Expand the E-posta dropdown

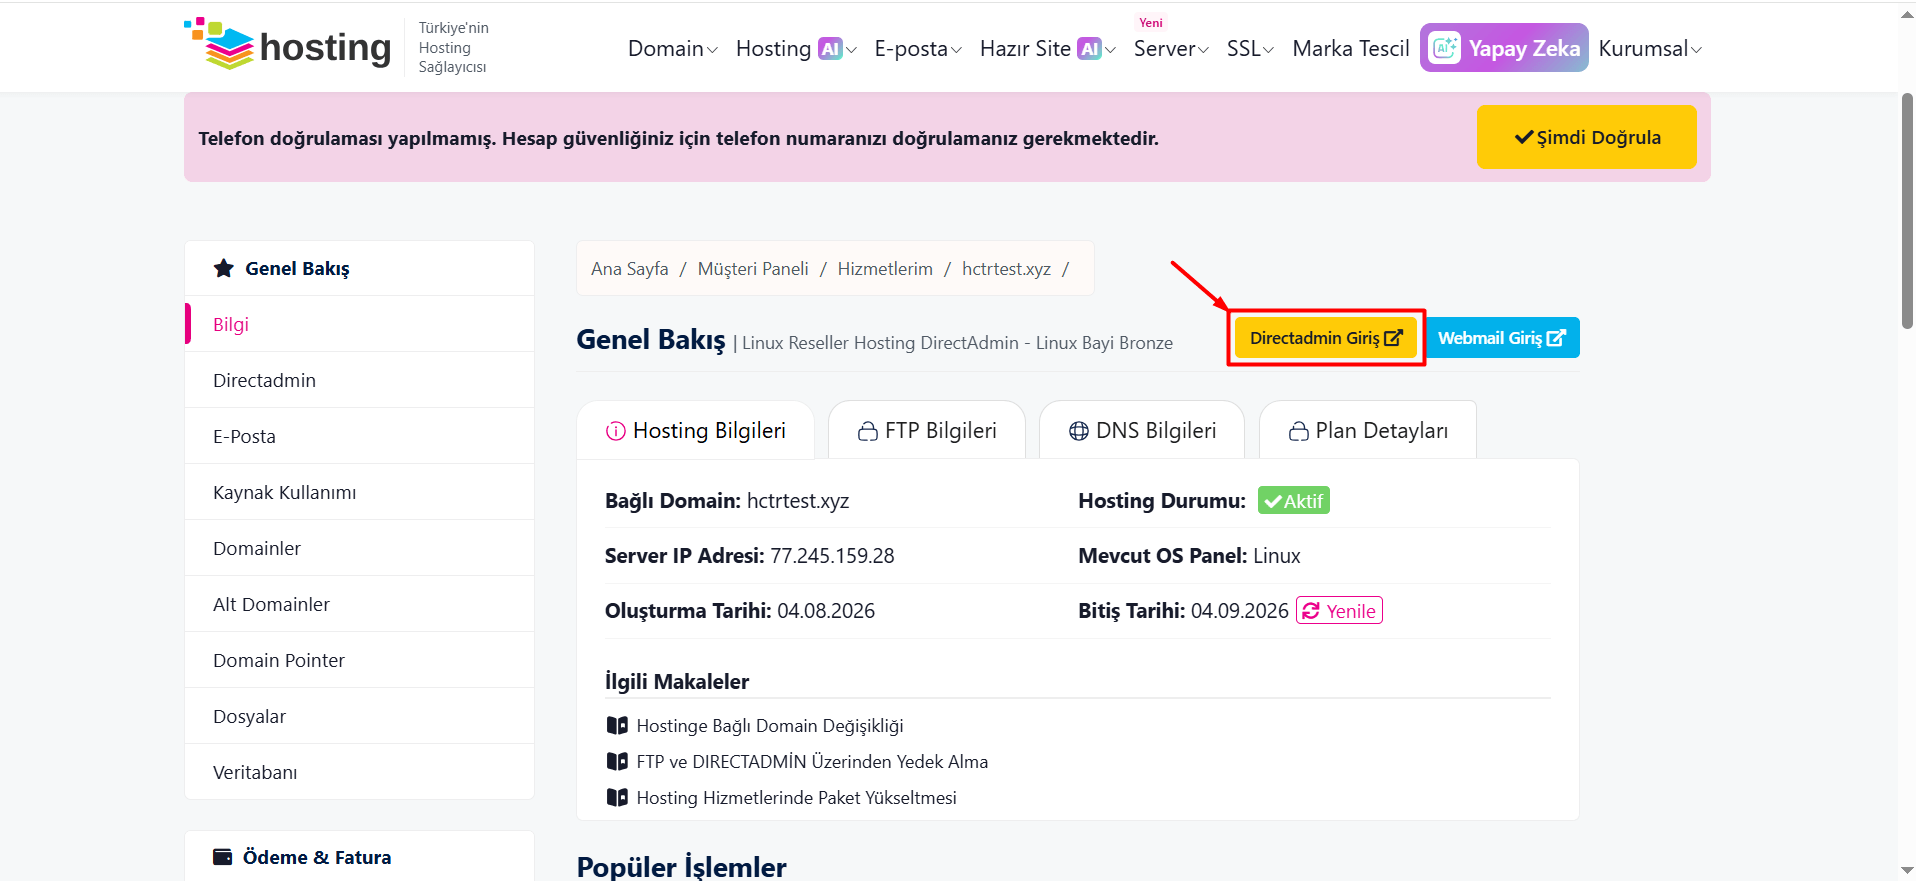click(x=918, y=48)
